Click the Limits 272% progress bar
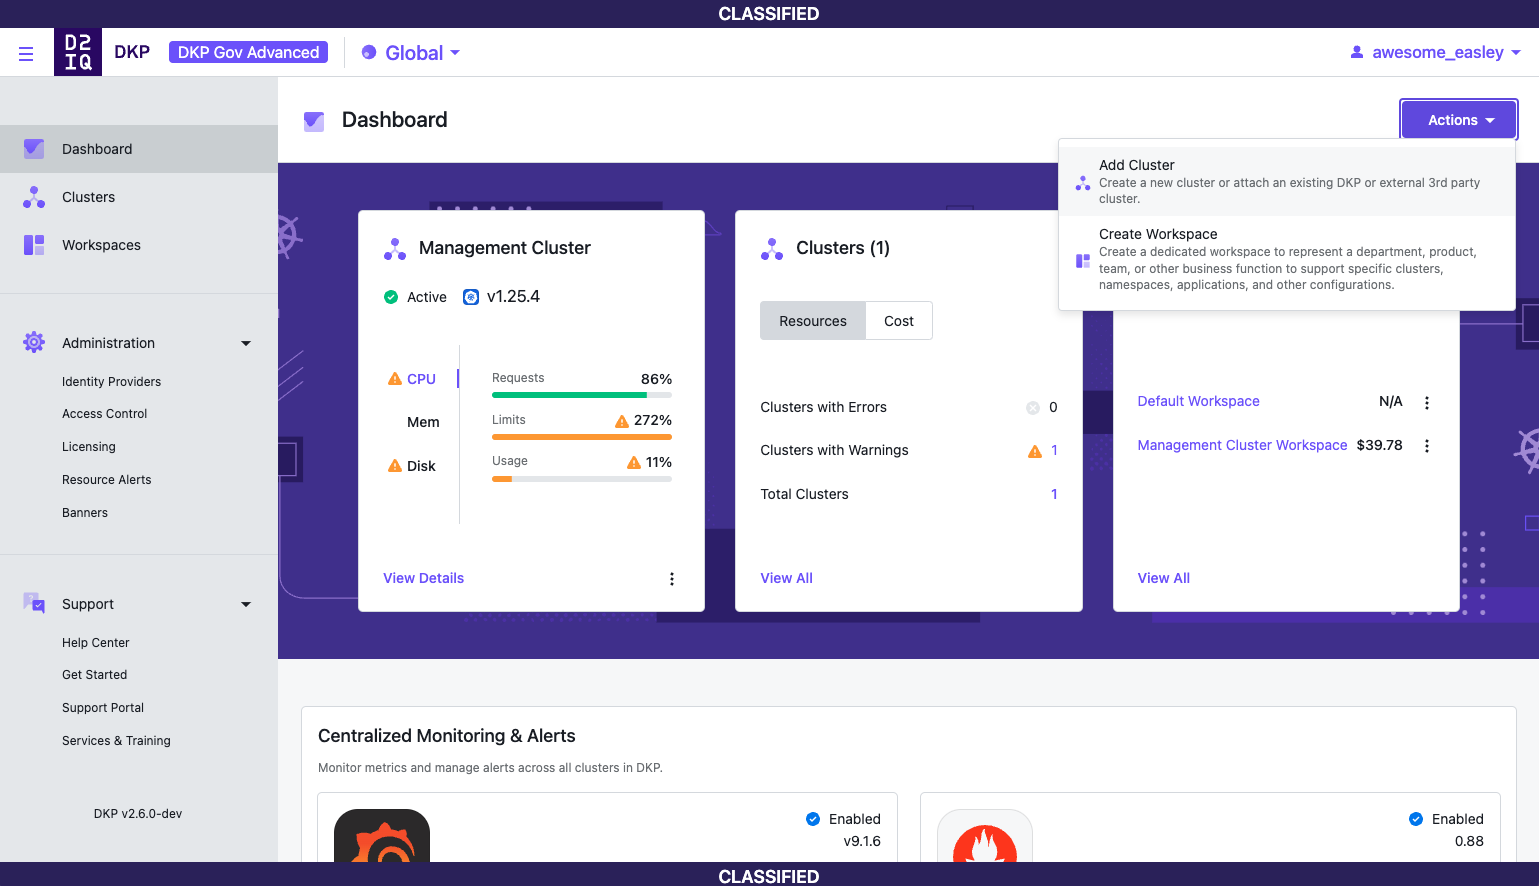Screen dimensions: 1539x886 click(x=582, y=437)
